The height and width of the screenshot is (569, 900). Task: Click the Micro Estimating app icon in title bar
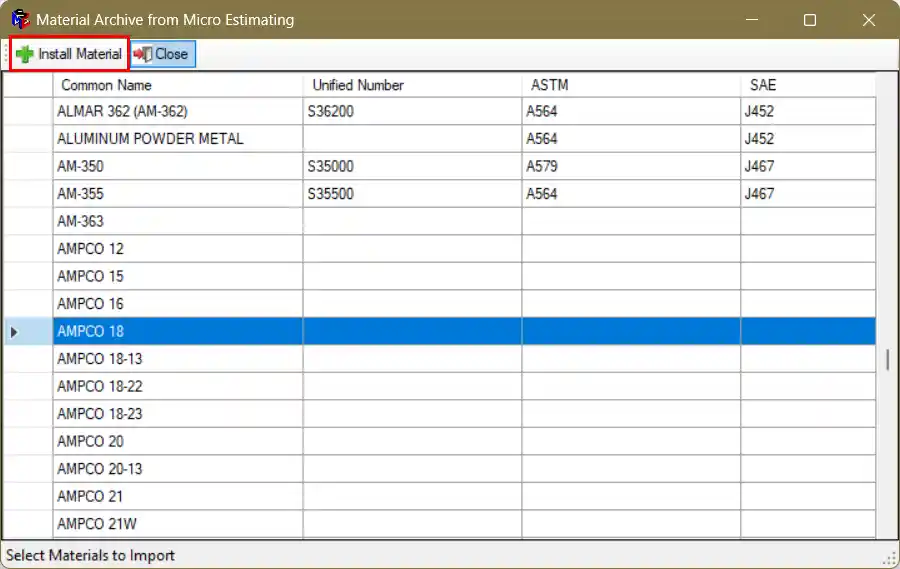(x=21, y=20)
